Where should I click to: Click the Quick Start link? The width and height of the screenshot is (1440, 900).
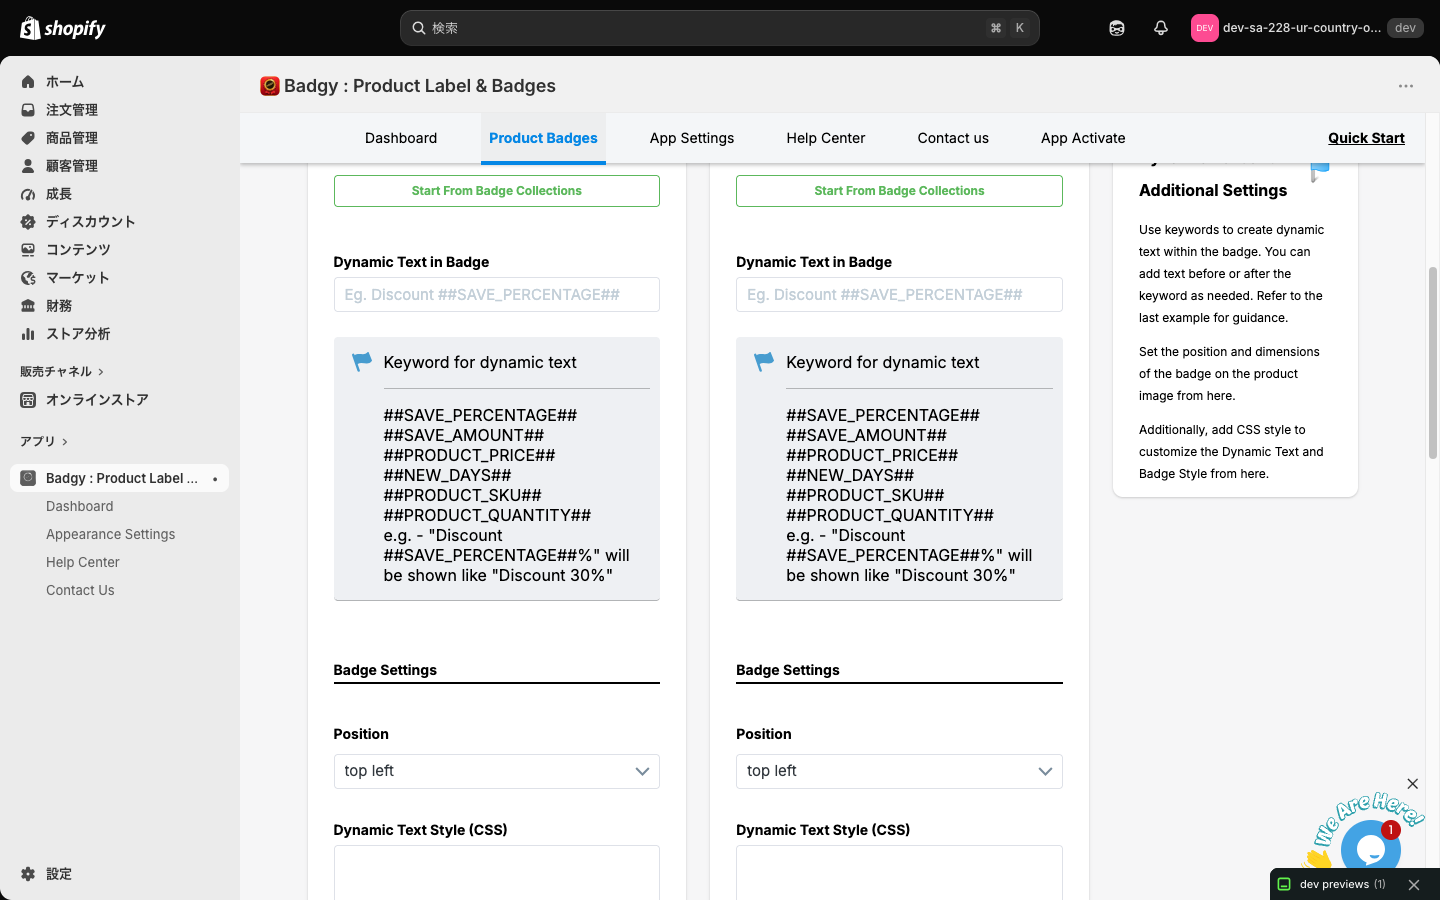pyautogui.click(x=1366, y=138)
